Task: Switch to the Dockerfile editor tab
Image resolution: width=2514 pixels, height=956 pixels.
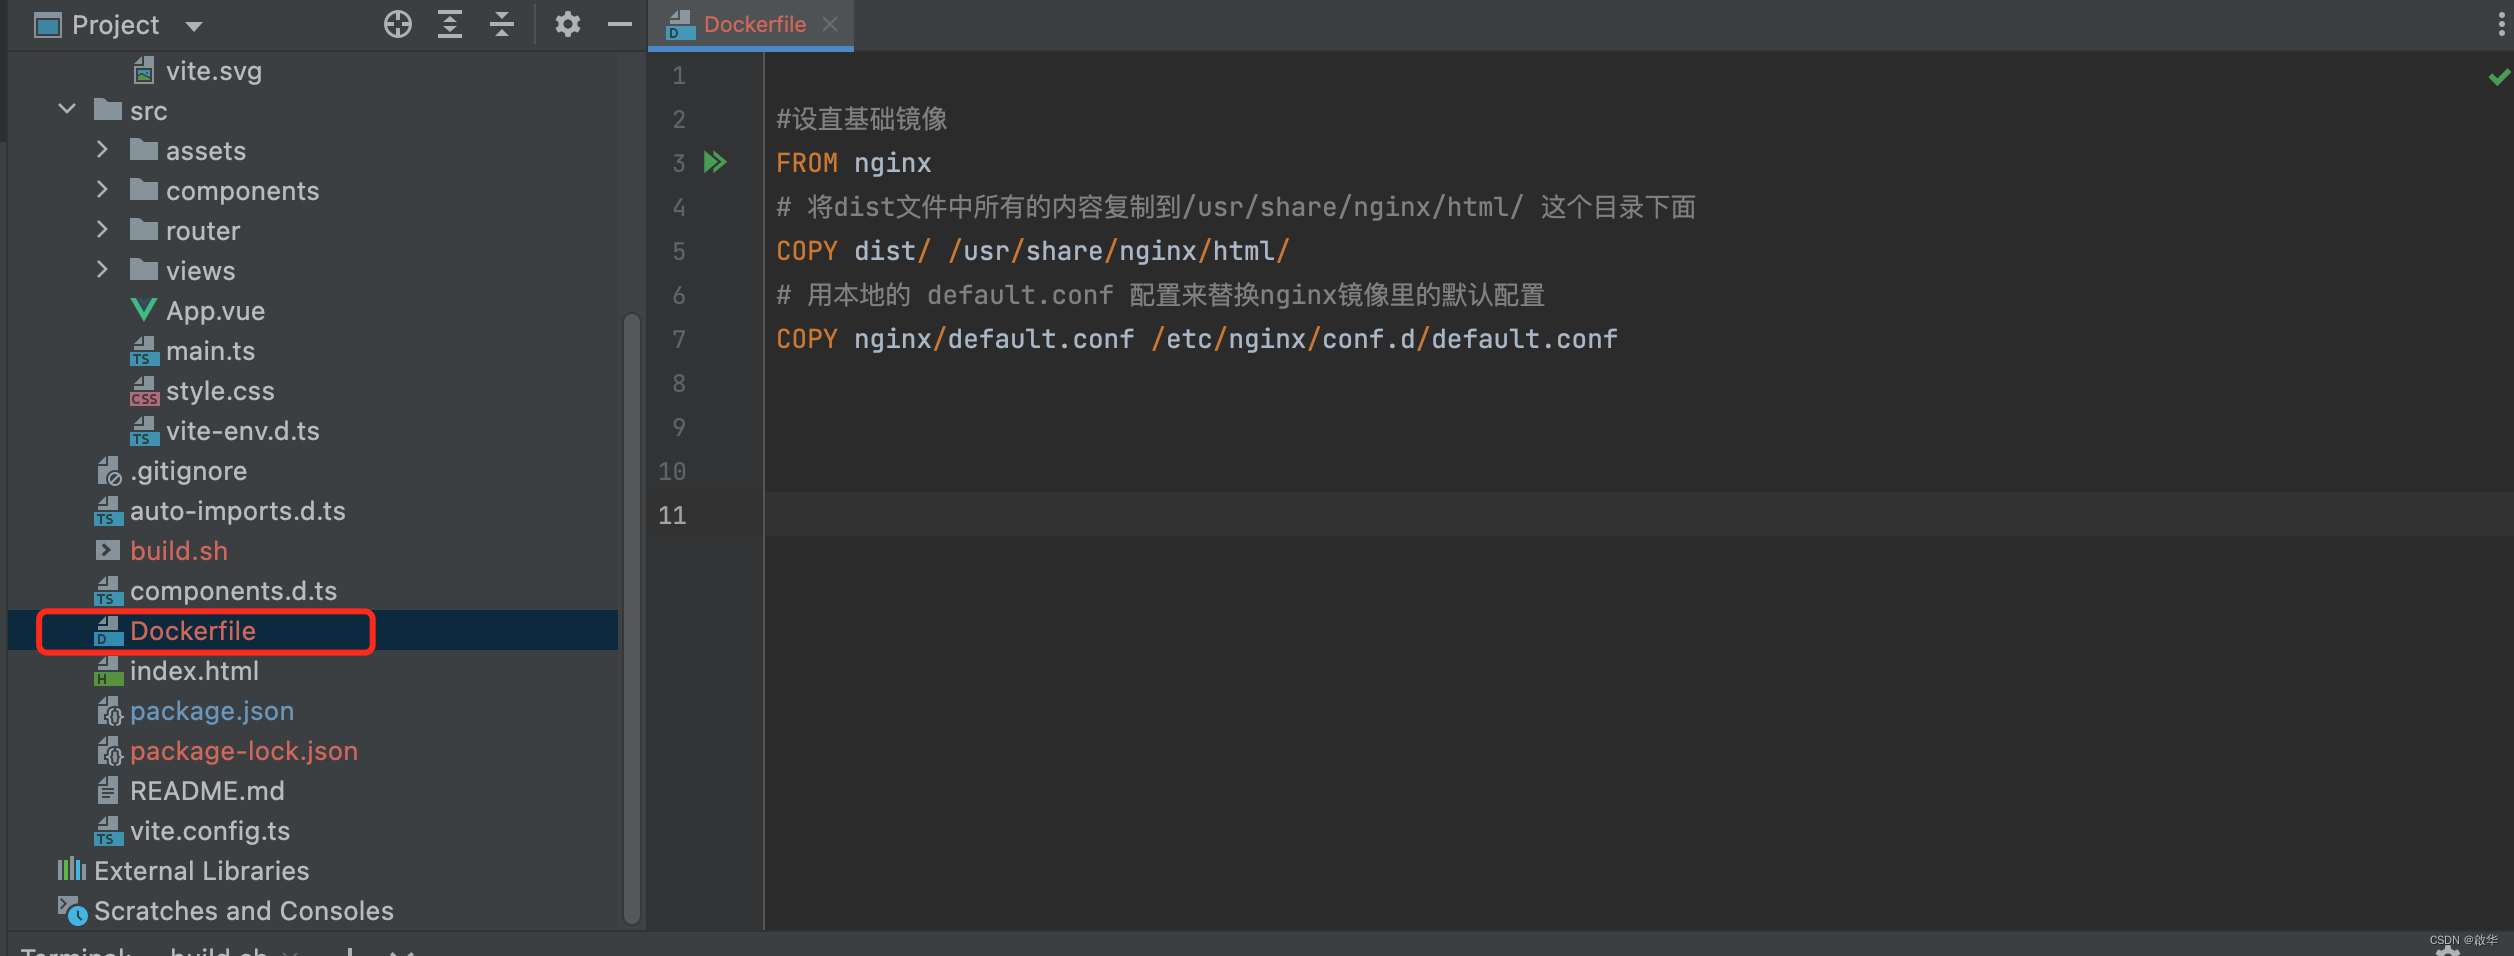Action: click(x=754, y=24)
